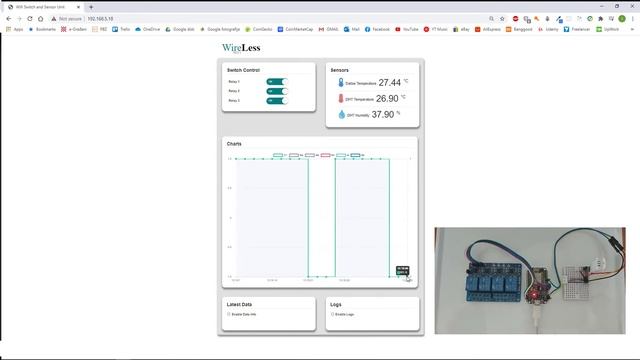Open the GMAIL bookmark

coord(329,29)
